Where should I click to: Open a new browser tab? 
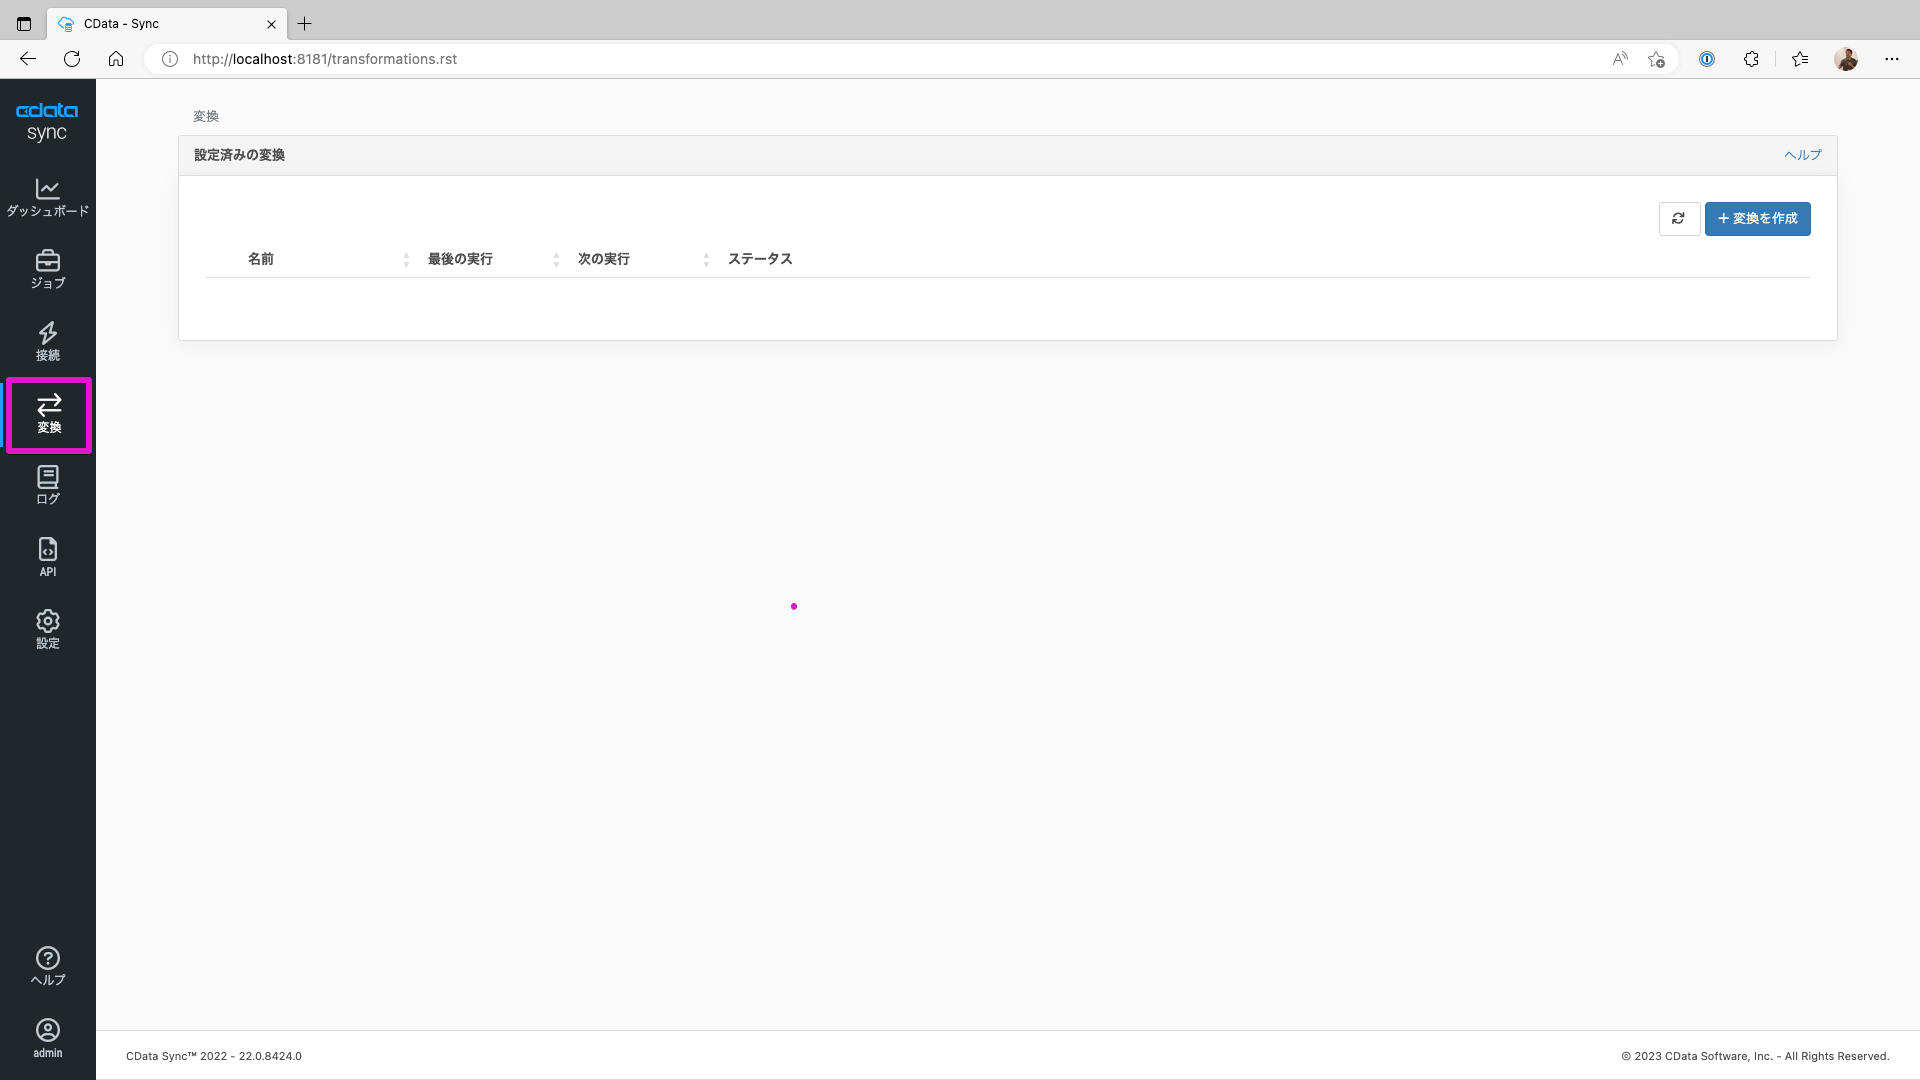[x=305, y=24]
